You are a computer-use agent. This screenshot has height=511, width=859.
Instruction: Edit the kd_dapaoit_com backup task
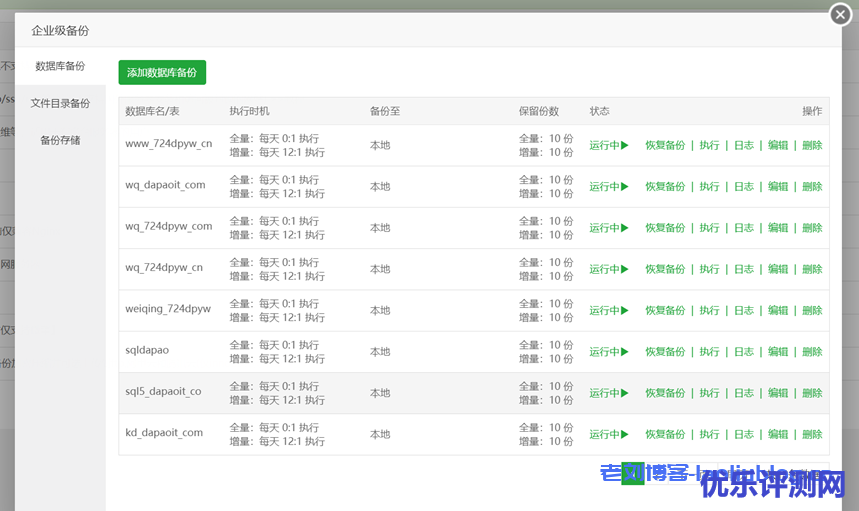[x=778, y=434]
